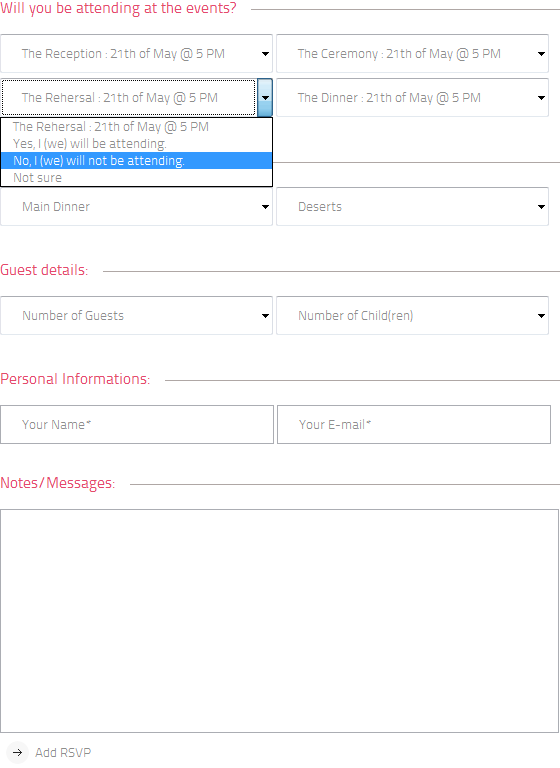Screen dimensions: 560x768
Task: Click the Reception dropdown arrow
Action: click(265, 54)
